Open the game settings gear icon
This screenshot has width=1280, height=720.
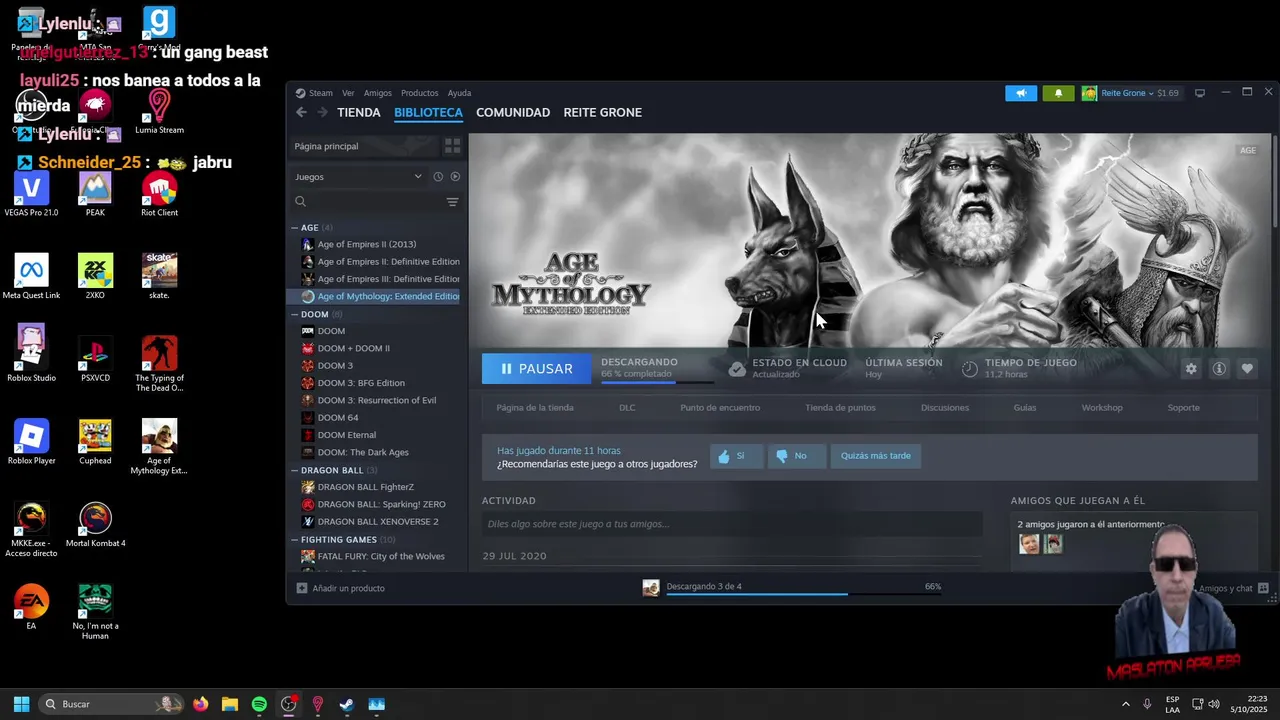(x=1191, y=369)
